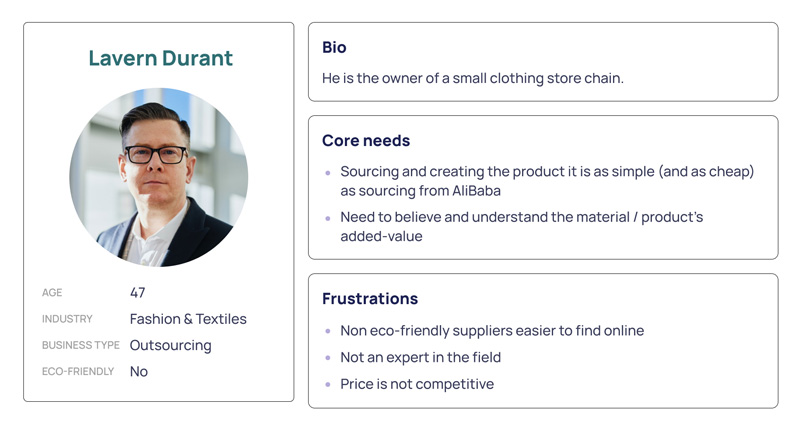Select the non eco-friendly suppliers bullet
The image size is (800, 430).
pyautogui.click(x=492, y=331)
